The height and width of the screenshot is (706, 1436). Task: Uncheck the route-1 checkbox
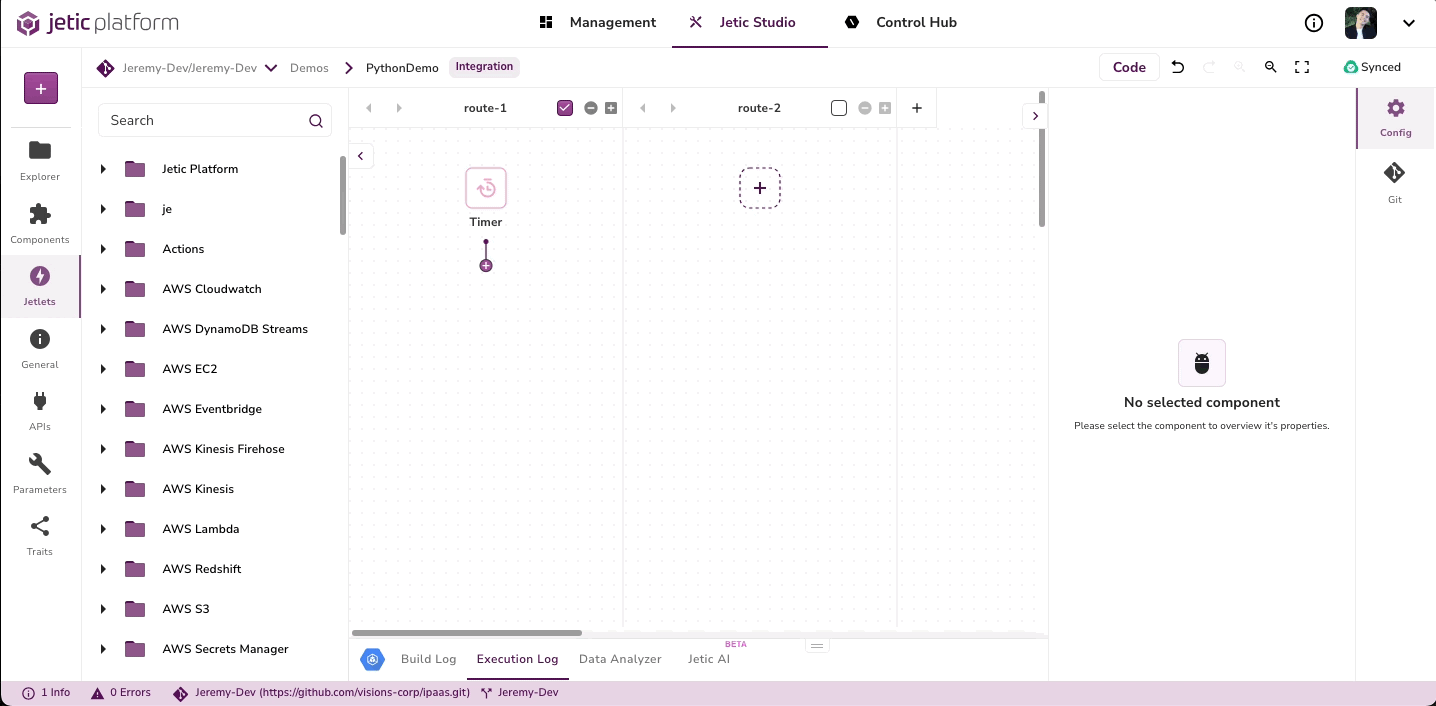tap(565, 108)
